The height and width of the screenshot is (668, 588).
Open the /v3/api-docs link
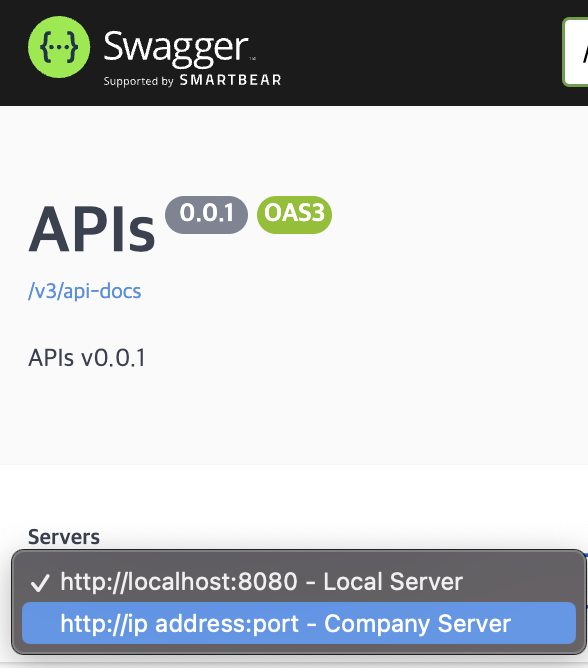tap(84, 291)
